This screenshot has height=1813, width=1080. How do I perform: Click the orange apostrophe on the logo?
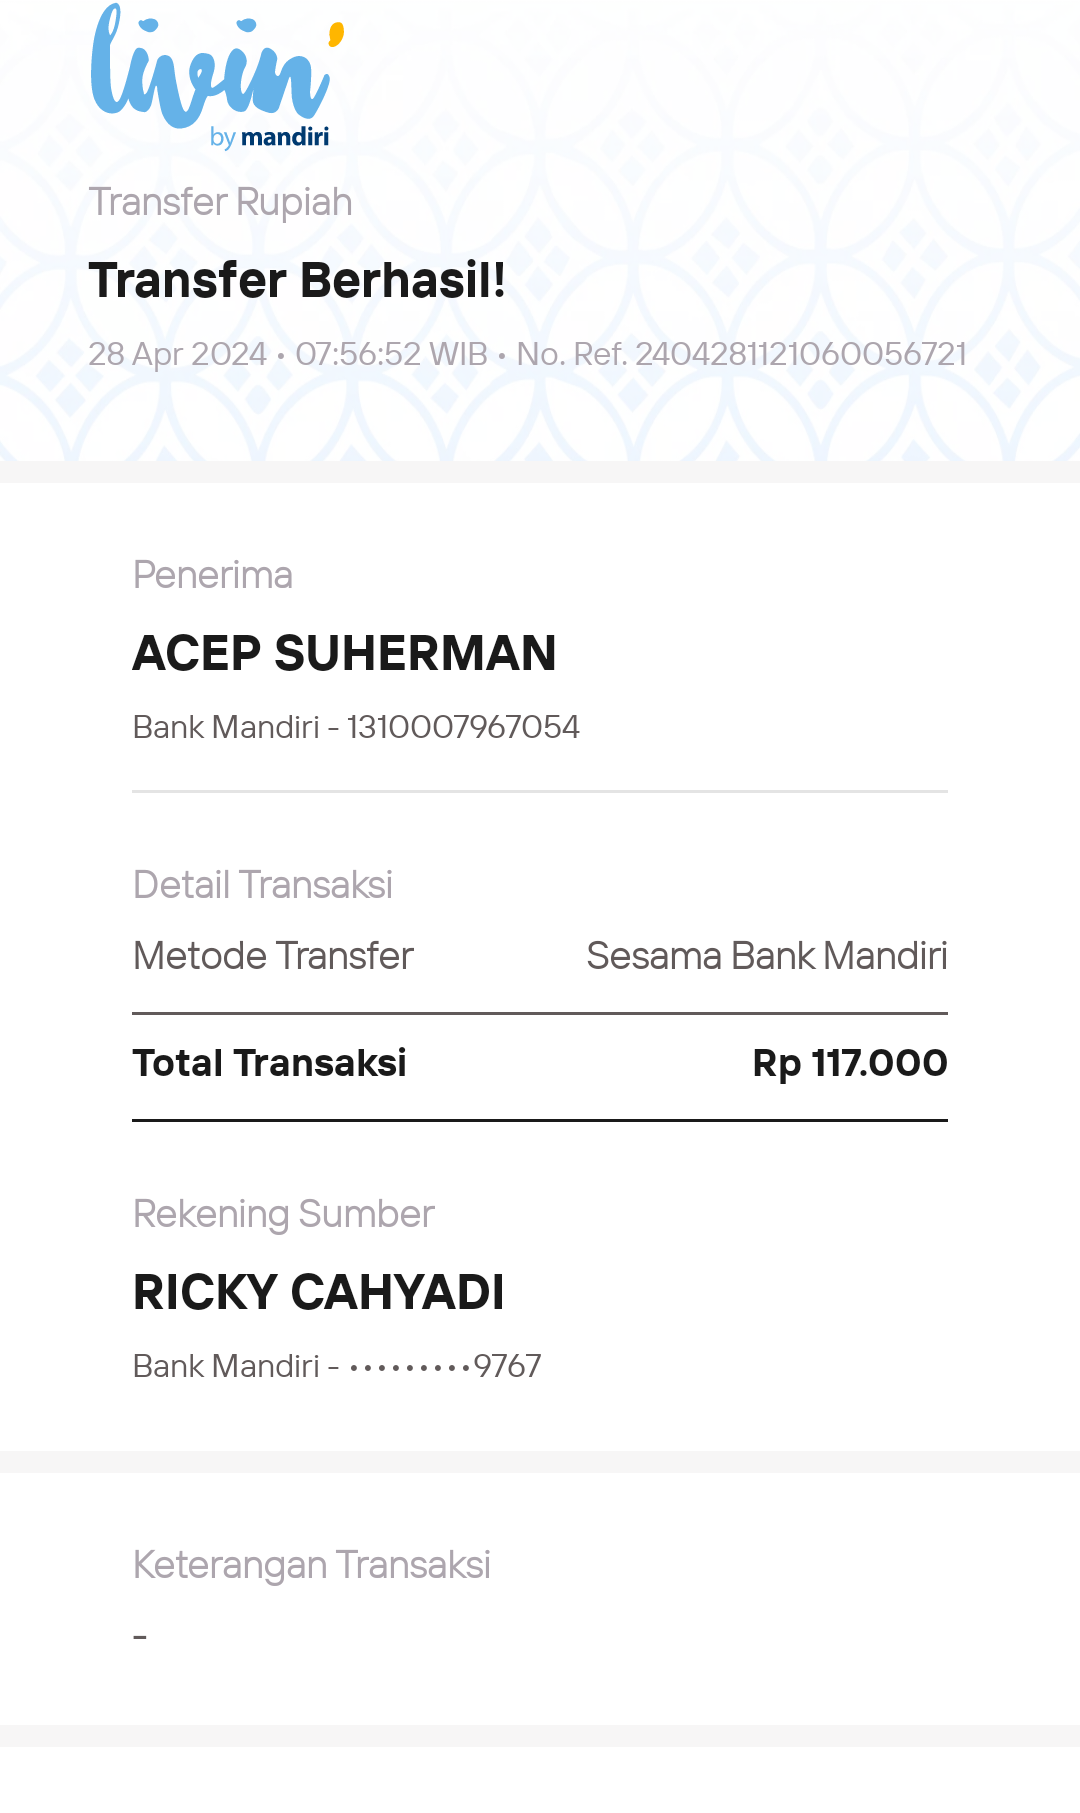(x=336, y=35)
